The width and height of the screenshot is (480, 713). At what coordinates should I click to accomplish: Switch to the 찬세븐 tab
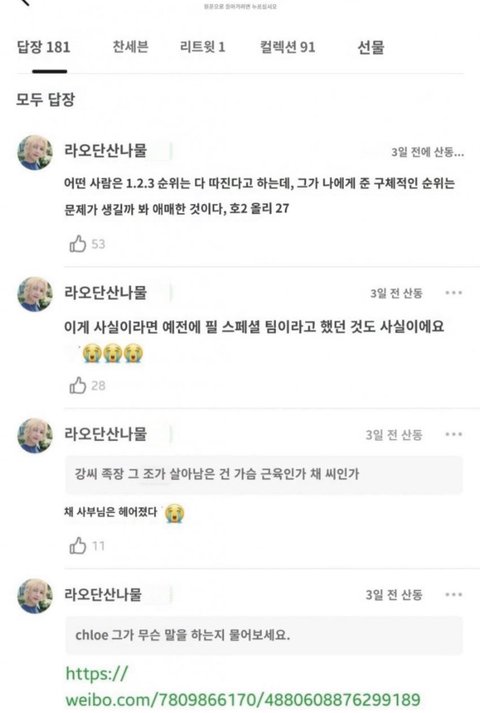(130, 46)
